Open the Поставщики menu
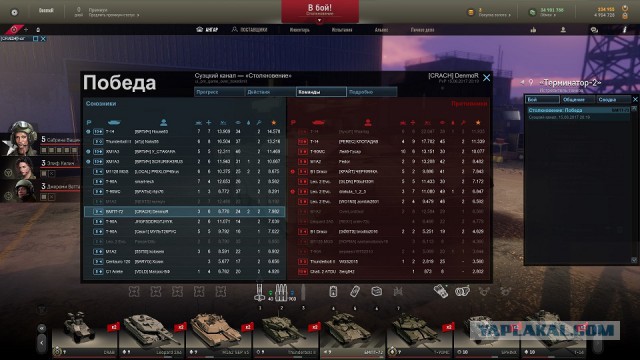 249,30
